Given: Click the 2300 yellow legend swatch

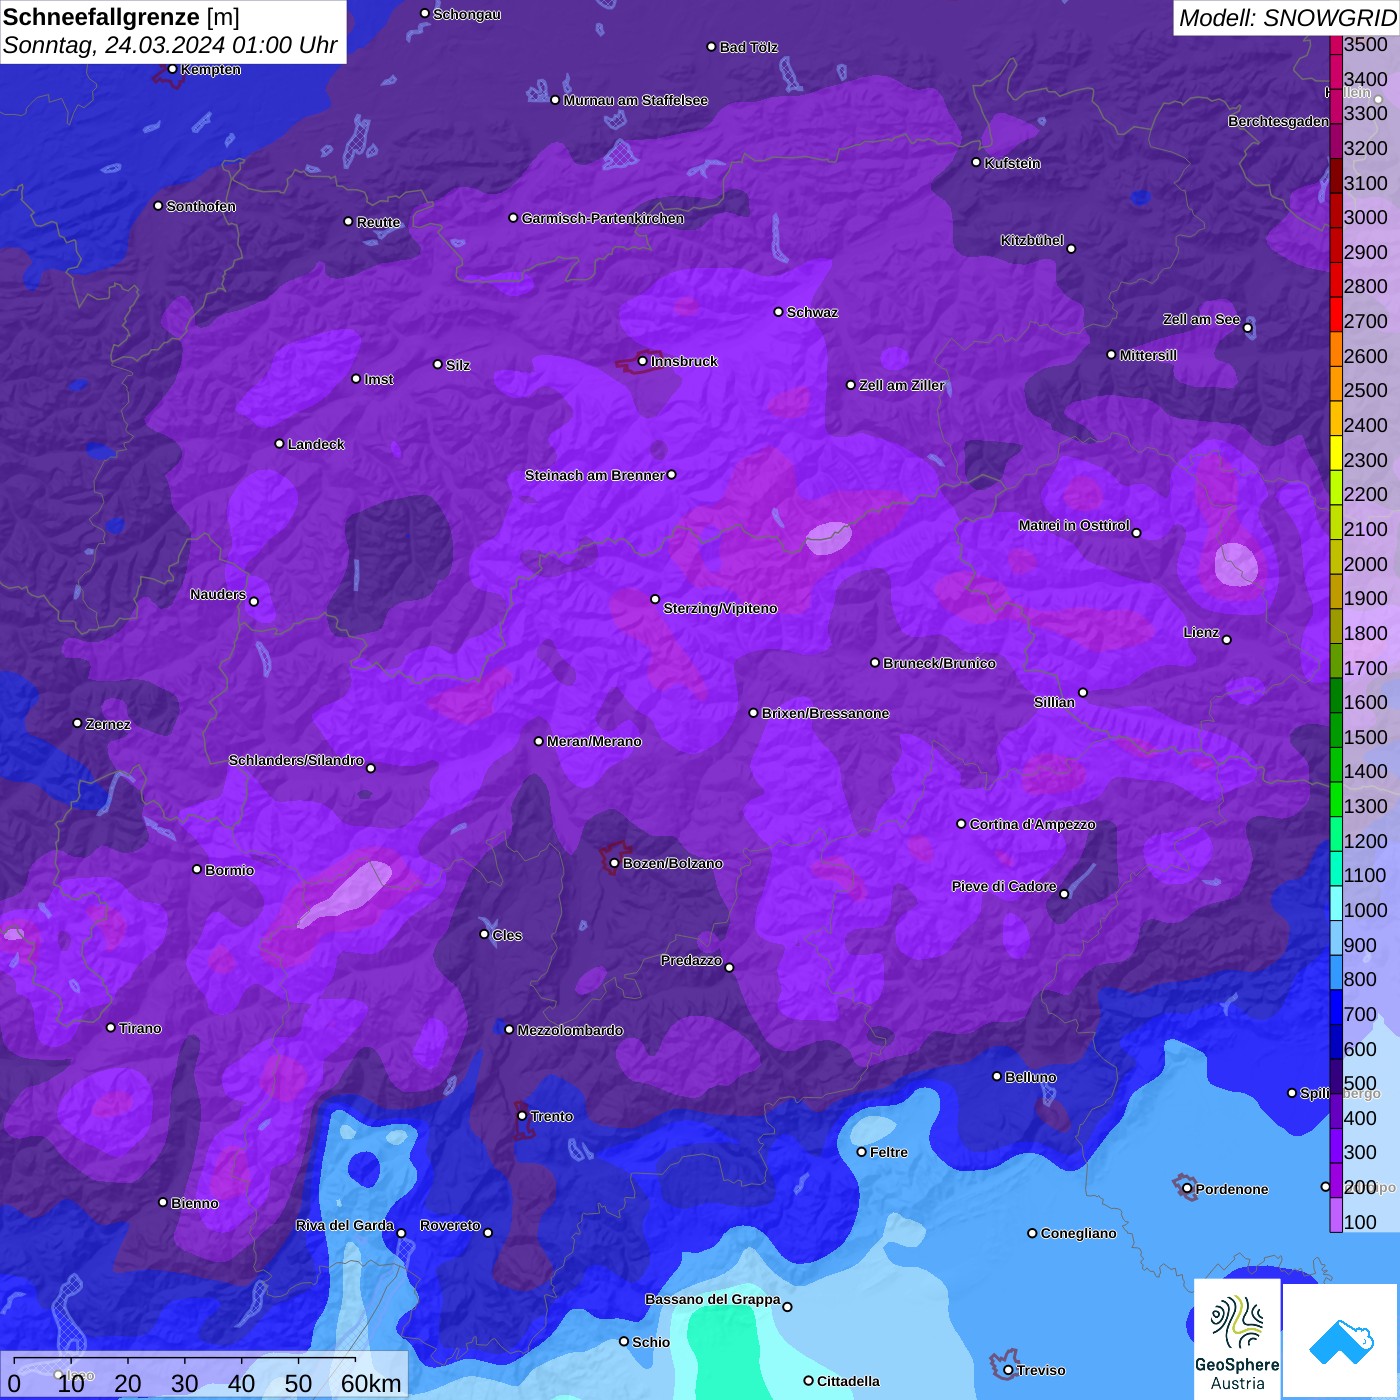Looking at the screenshot, I should point(1335,453).
